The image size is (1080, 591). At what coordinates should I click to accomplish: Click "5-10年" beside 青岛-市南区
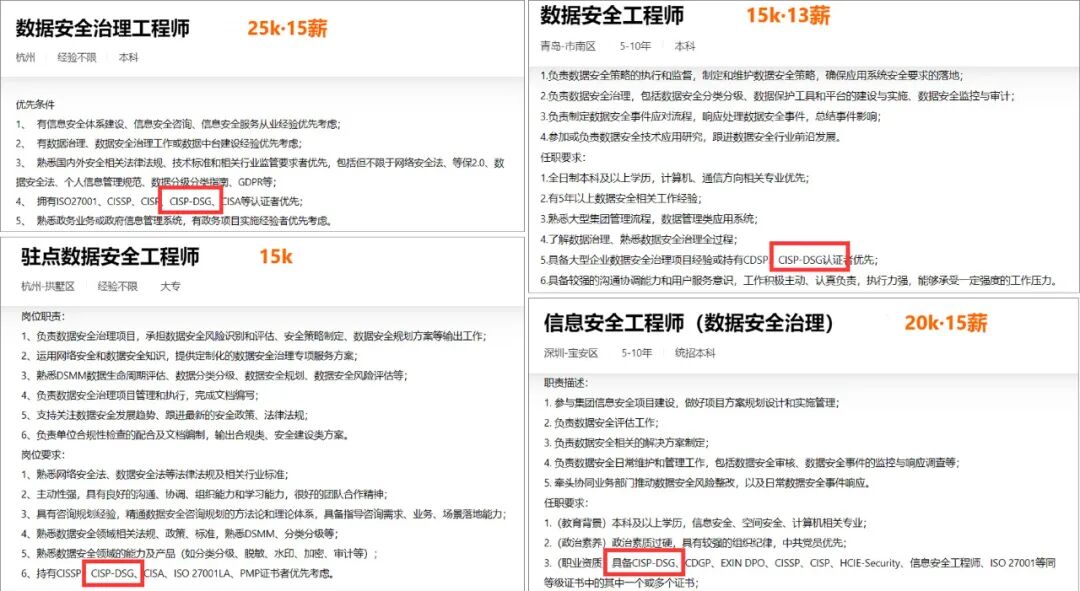(x=634, y=46)
